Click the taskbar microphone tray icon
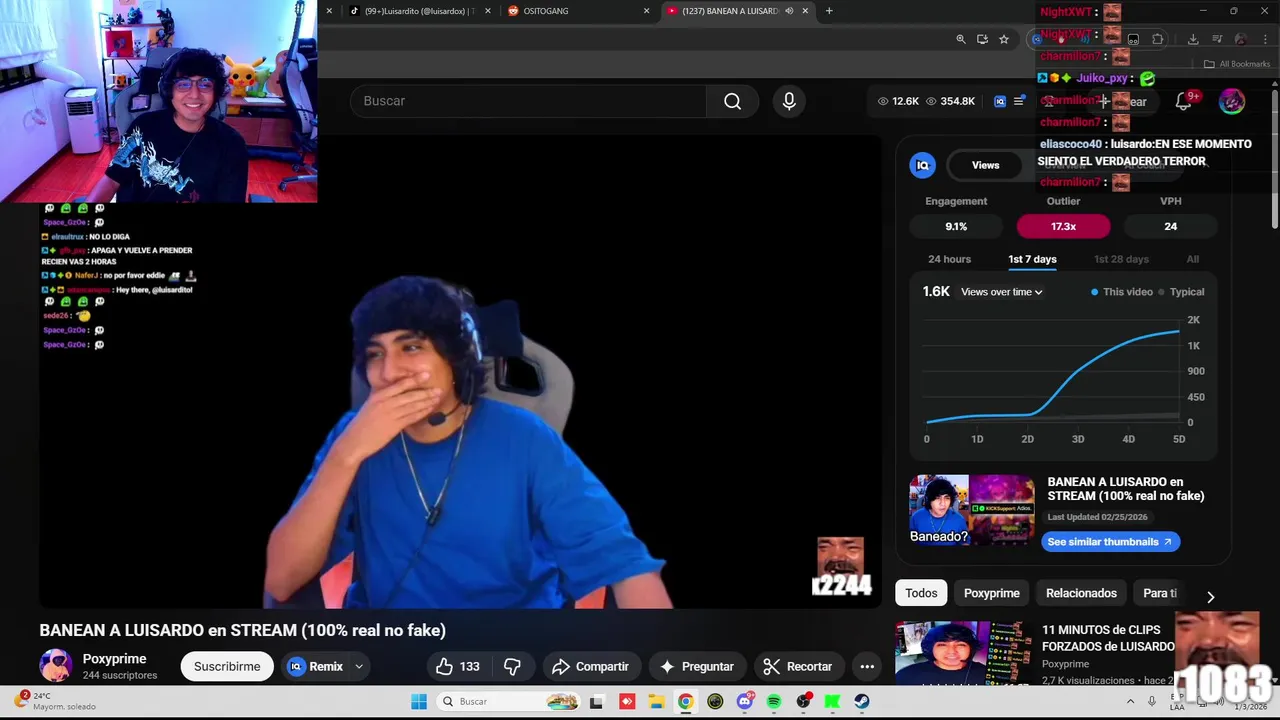Screen dimensions: 1280x720 pyautogui.click(x=1152, y=701)
